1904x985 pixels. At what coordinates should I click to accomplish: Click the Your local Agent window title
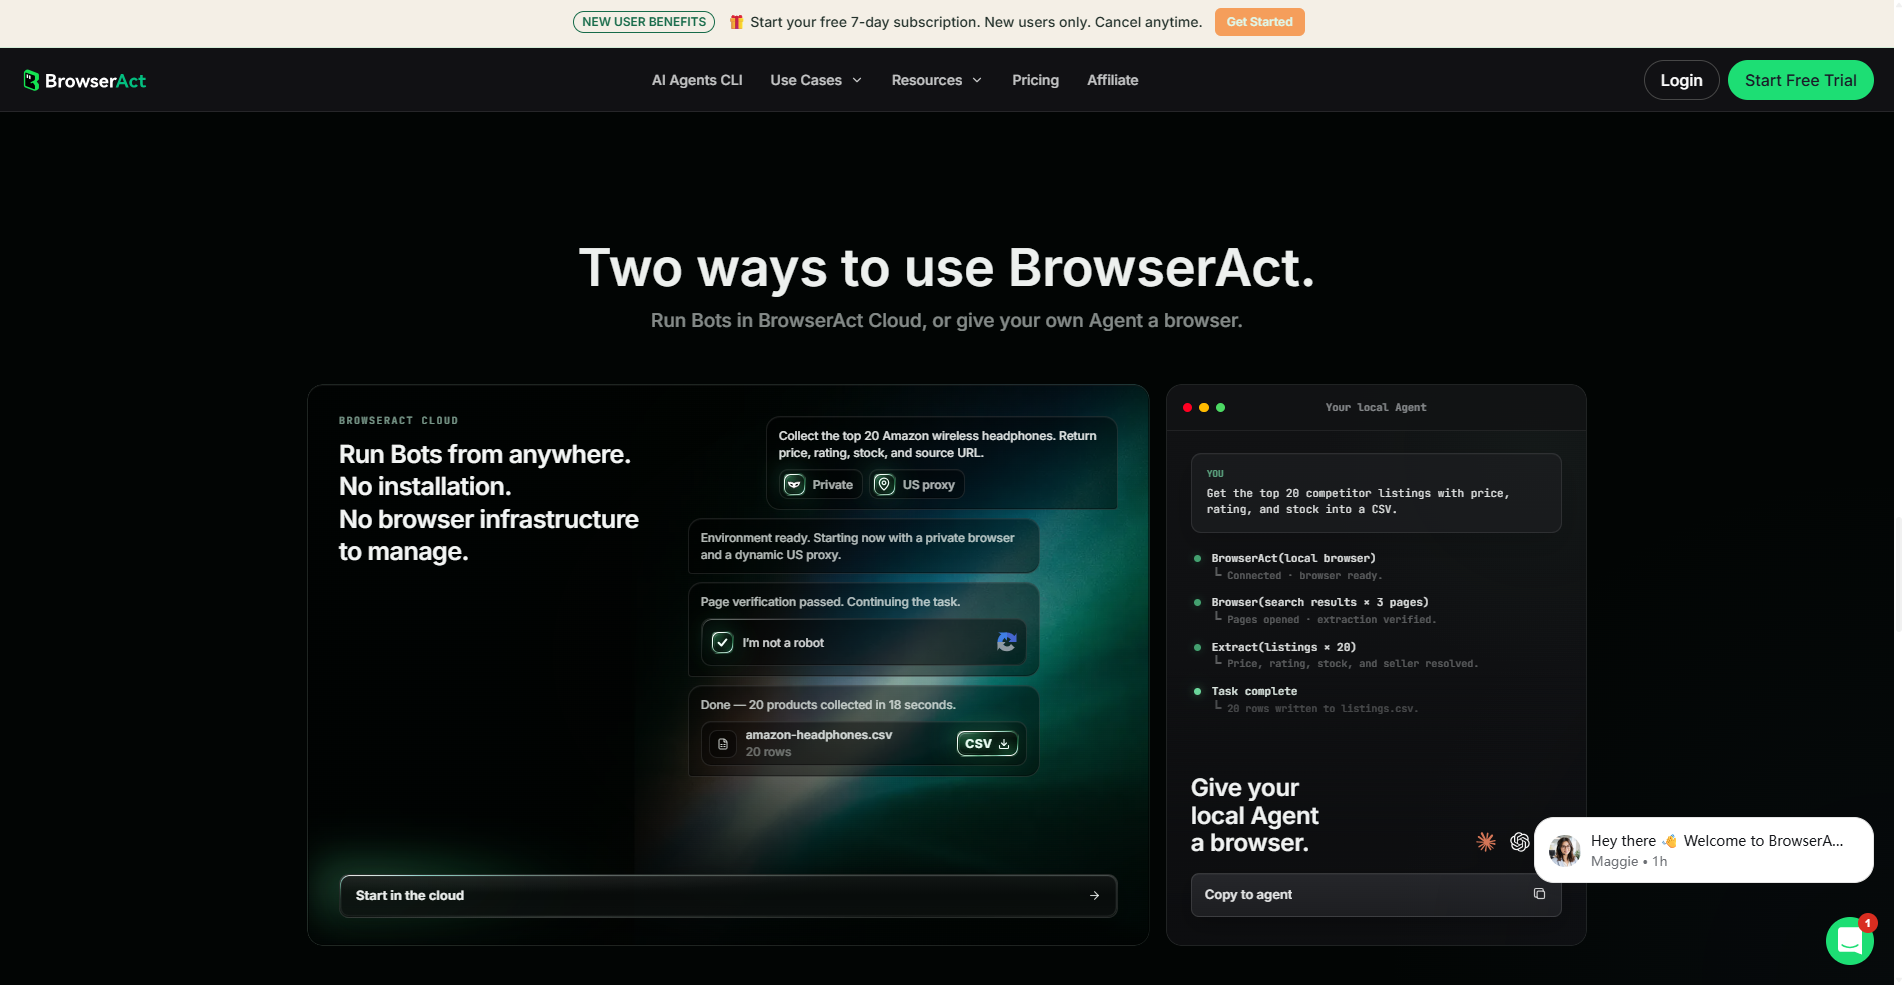click(x=1376, y=408)
